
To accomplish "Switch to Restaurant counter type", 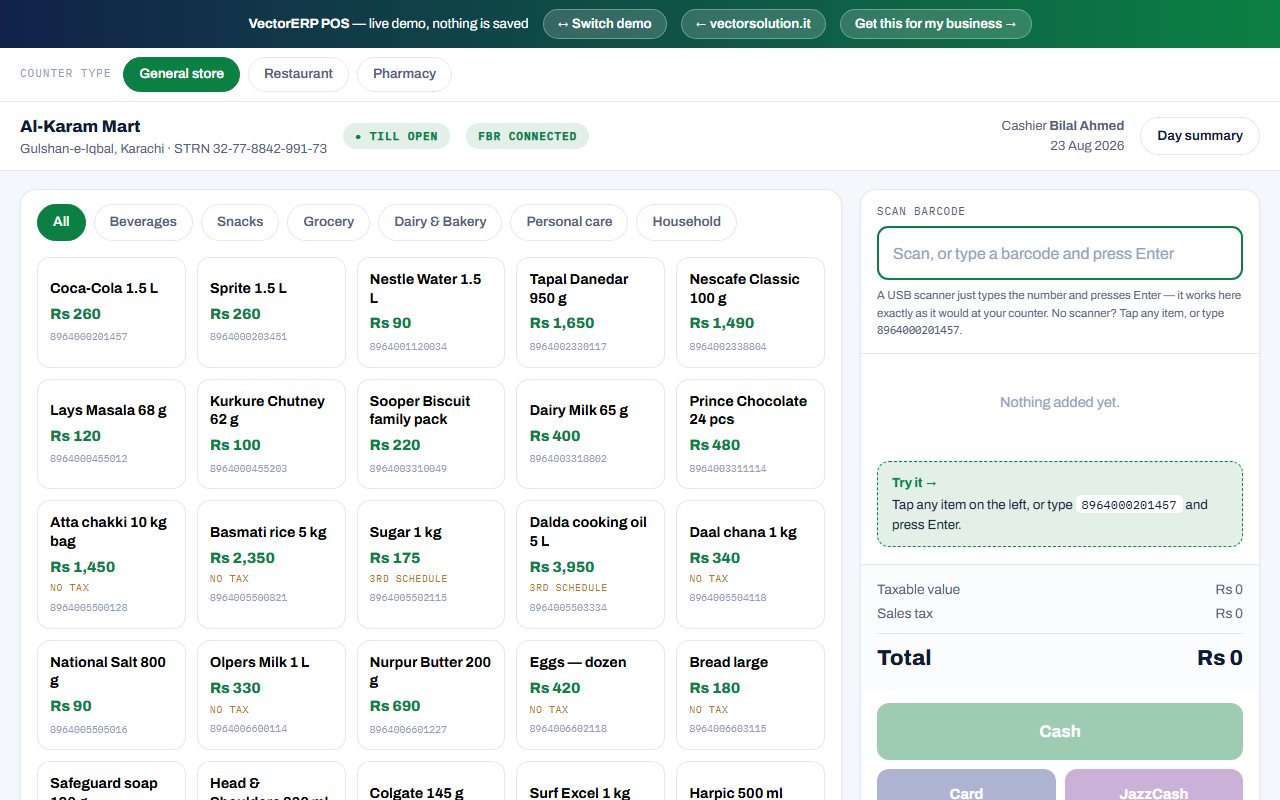I will (x=298, y=74).
